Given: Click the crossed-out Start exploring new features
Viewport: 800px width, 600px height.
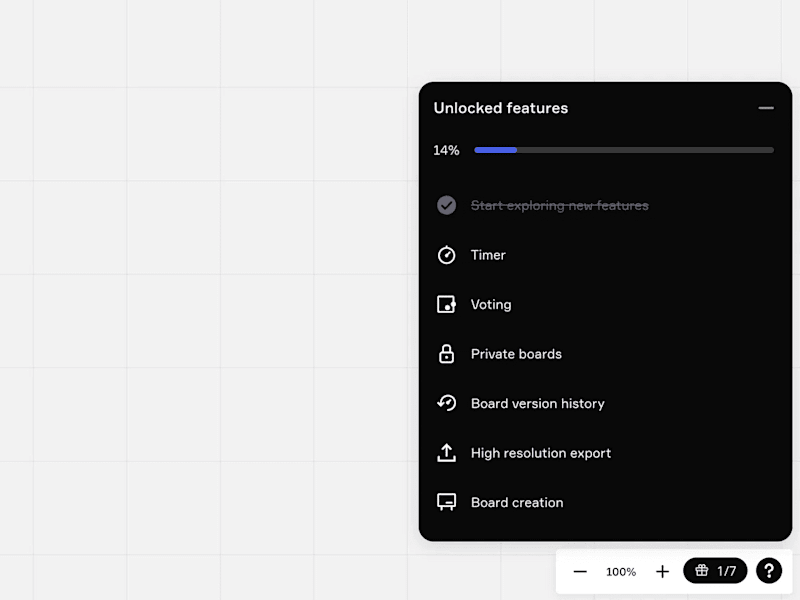Looking at the screenshot, I should [560, 206].
